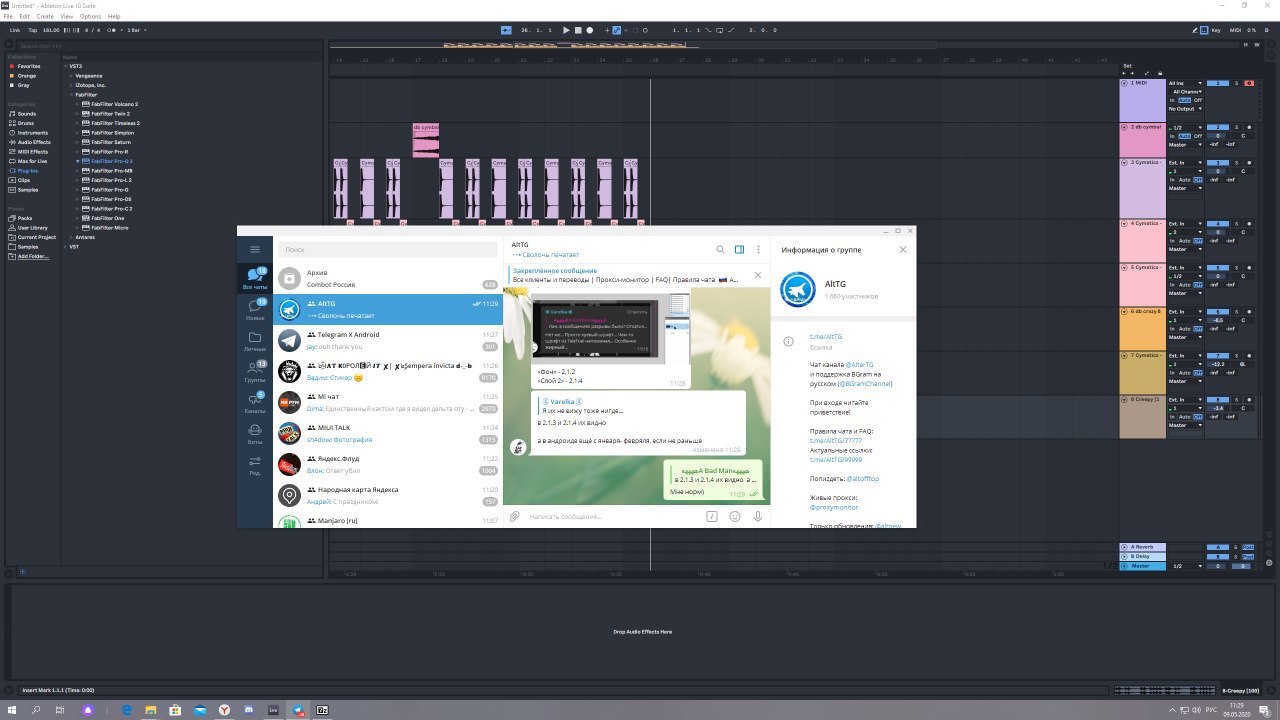Close the 'Информация о группе' panel
The width and height of the screenshot is (1280, 720).
[x=903, y=250]
